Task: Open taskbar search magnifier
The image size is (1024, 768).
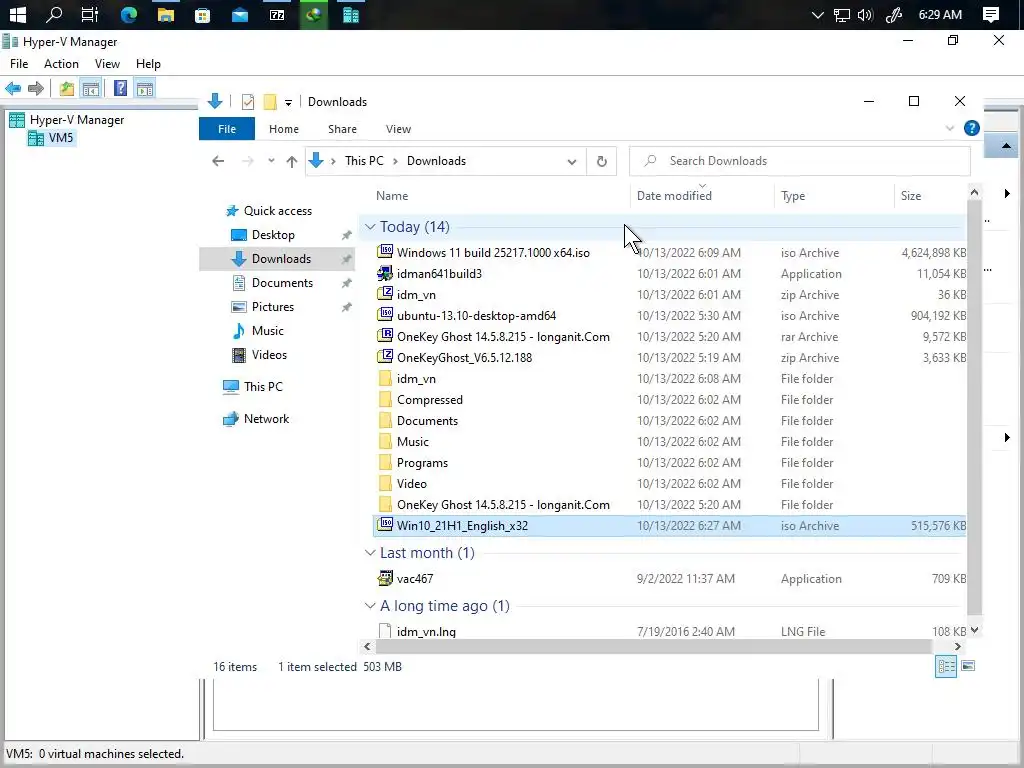Action: pyautogui.click(x=54, y=14)
